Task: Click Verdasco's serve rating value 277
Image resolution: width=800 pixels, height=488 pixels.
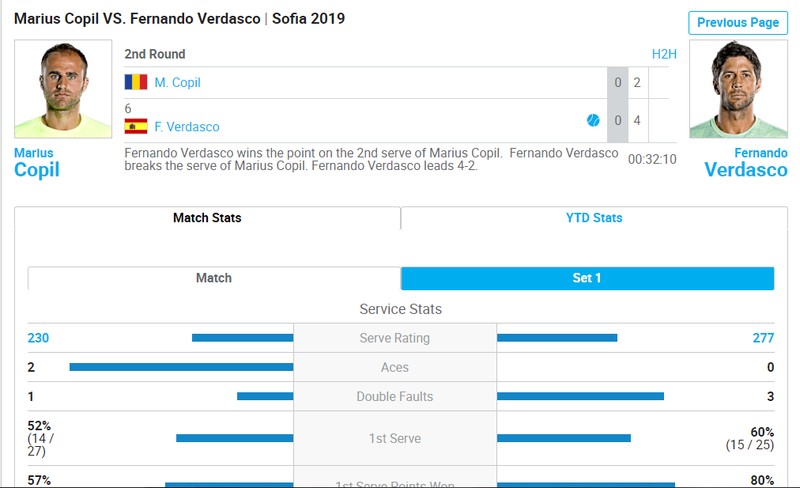Action: pos(763,338)
